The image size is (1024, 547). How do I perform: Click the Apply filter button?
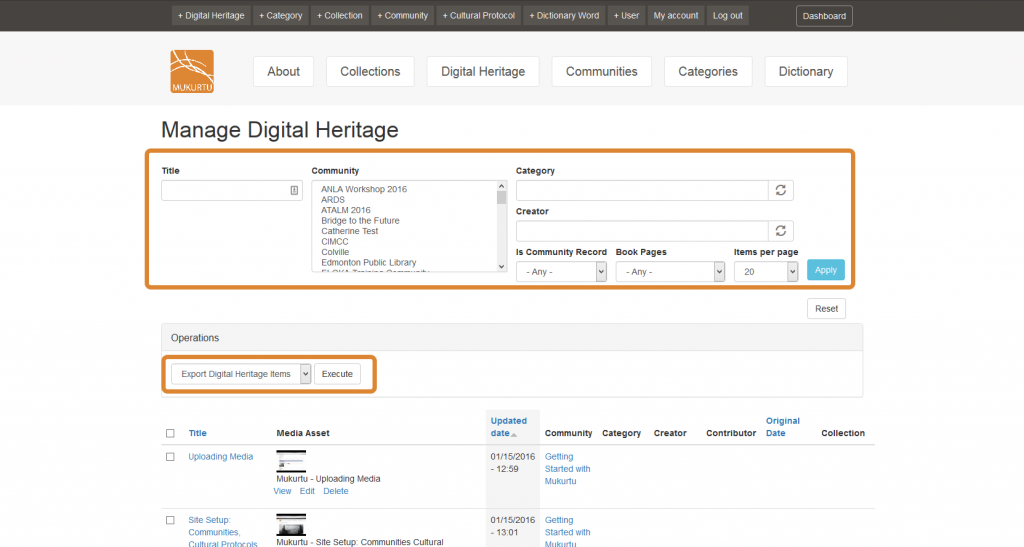click(825, 270)
